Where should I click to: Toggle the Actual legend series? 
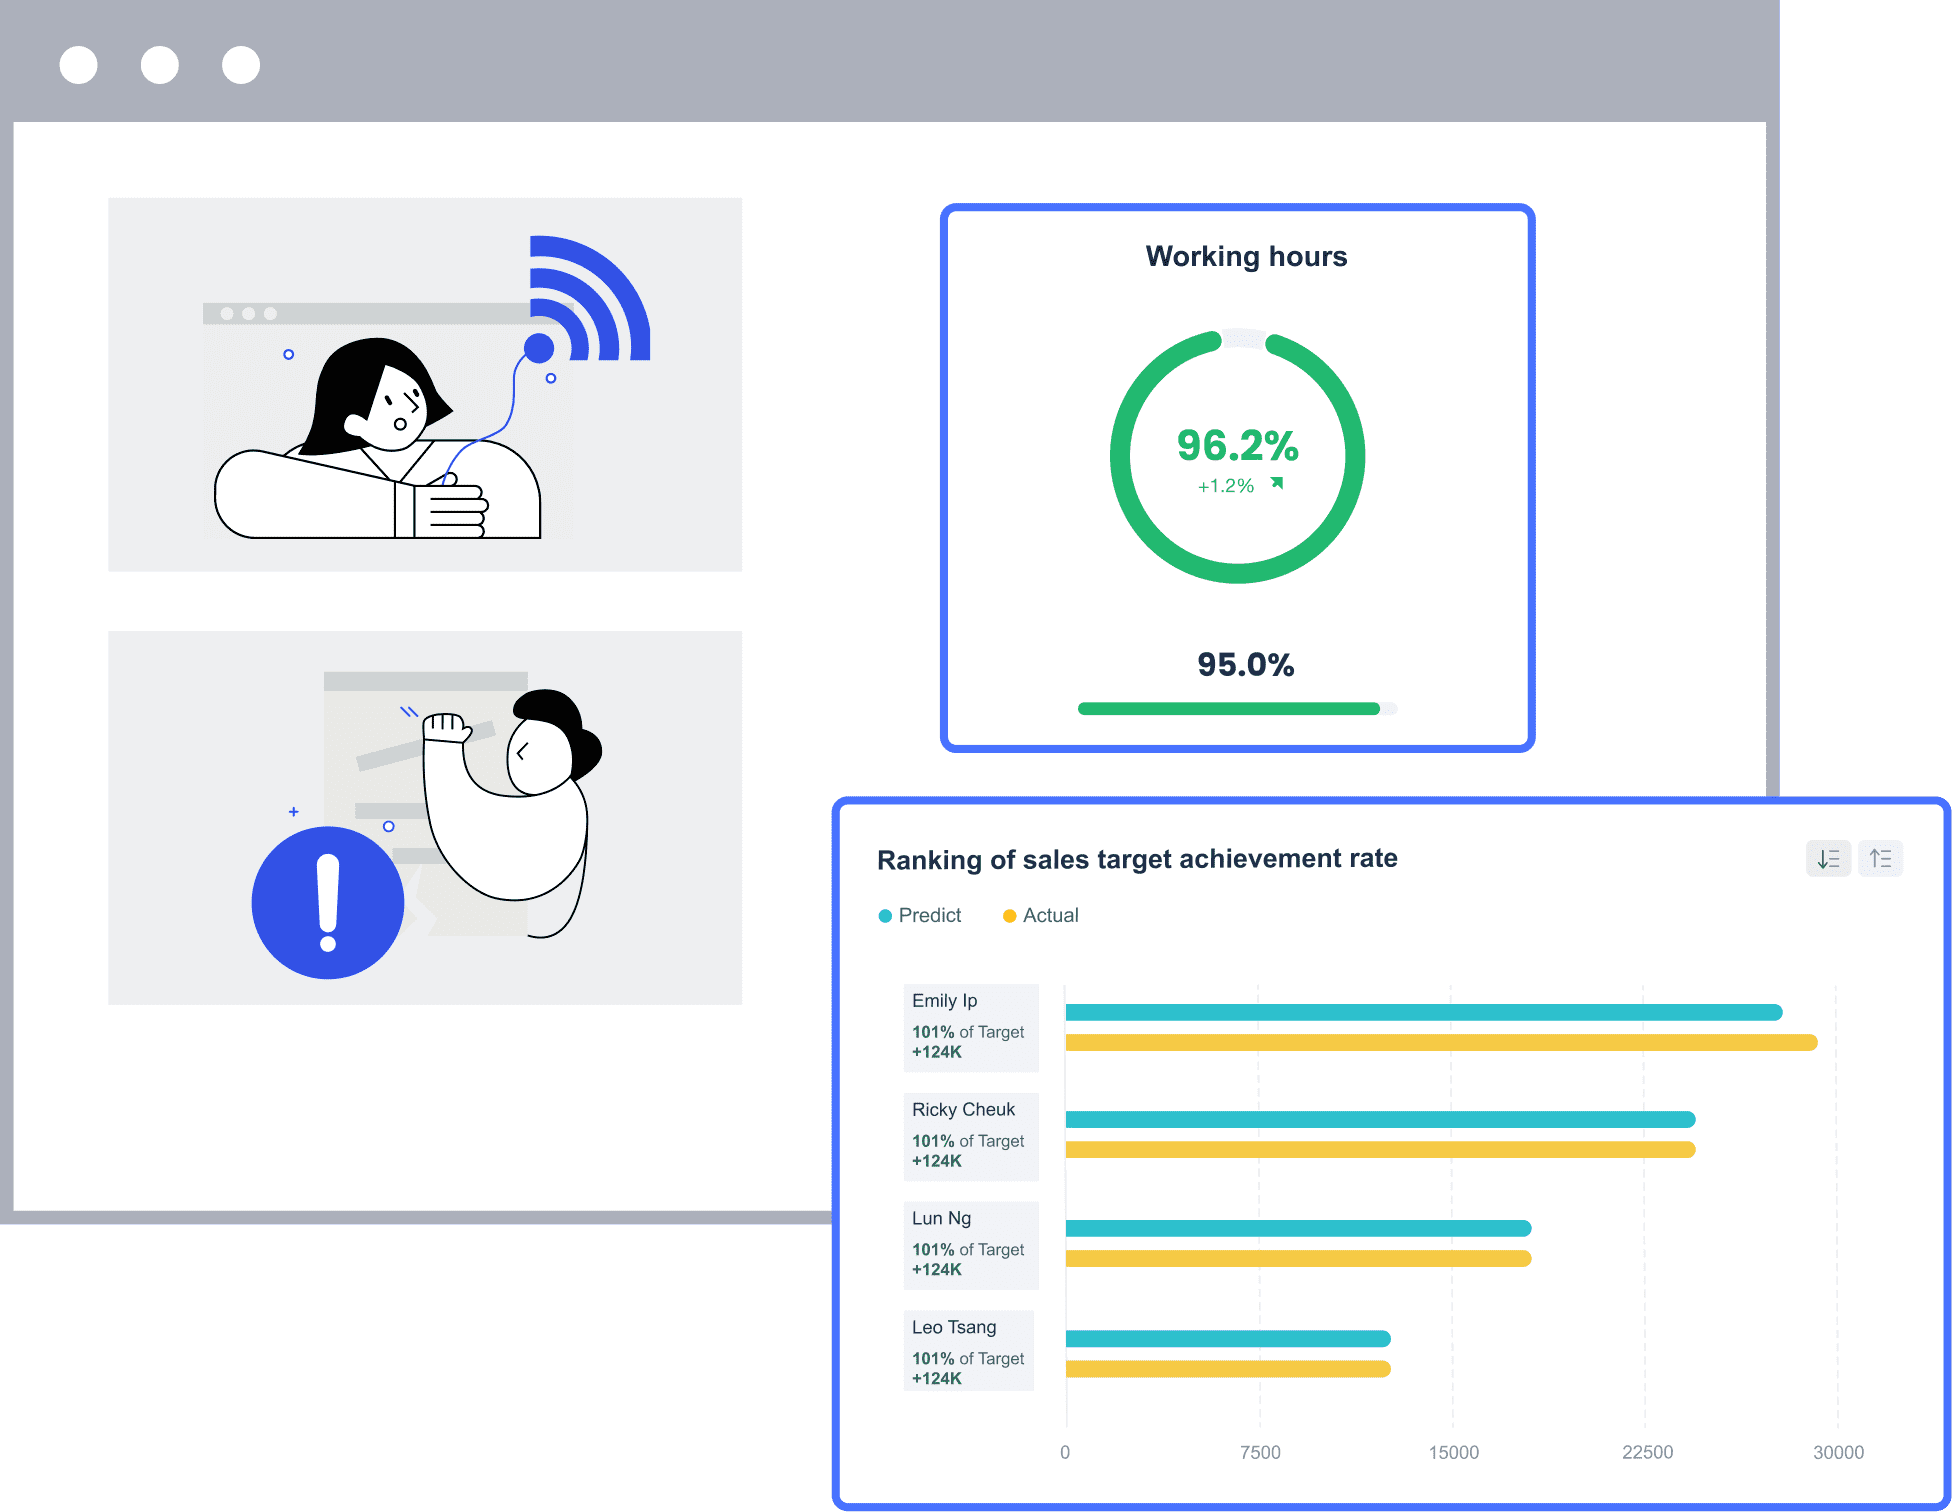coord(1041,916)
